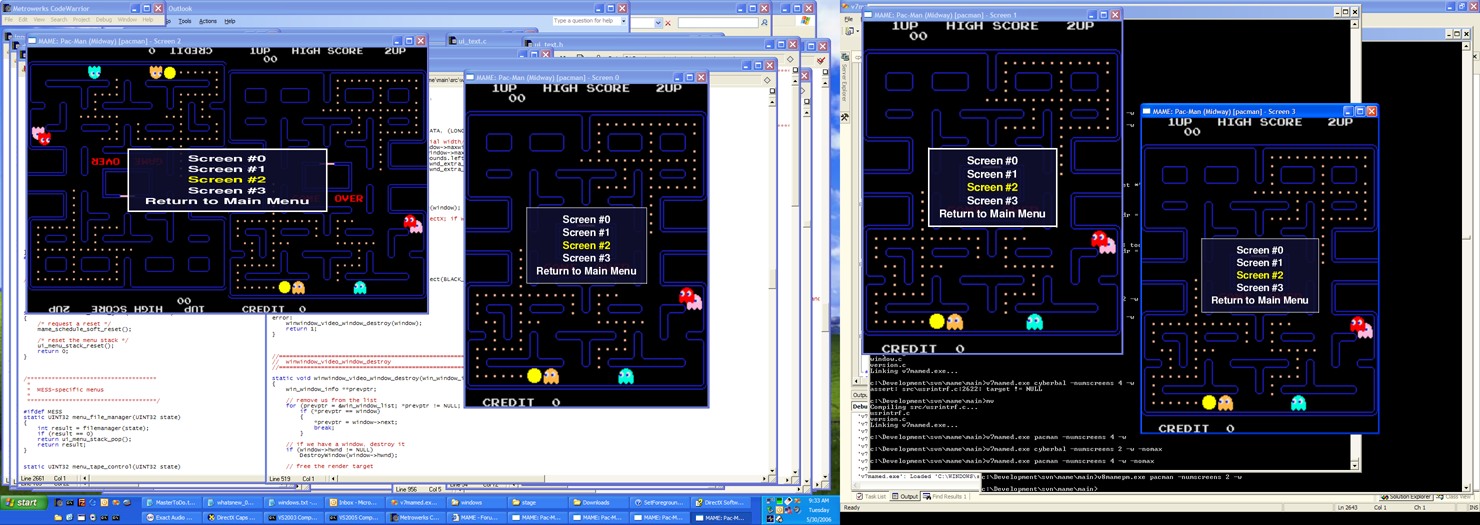This screenshot has width=1480, height=525.
Task: Click console window vertical scrollbar down arrow
Action: point(1355,466)
